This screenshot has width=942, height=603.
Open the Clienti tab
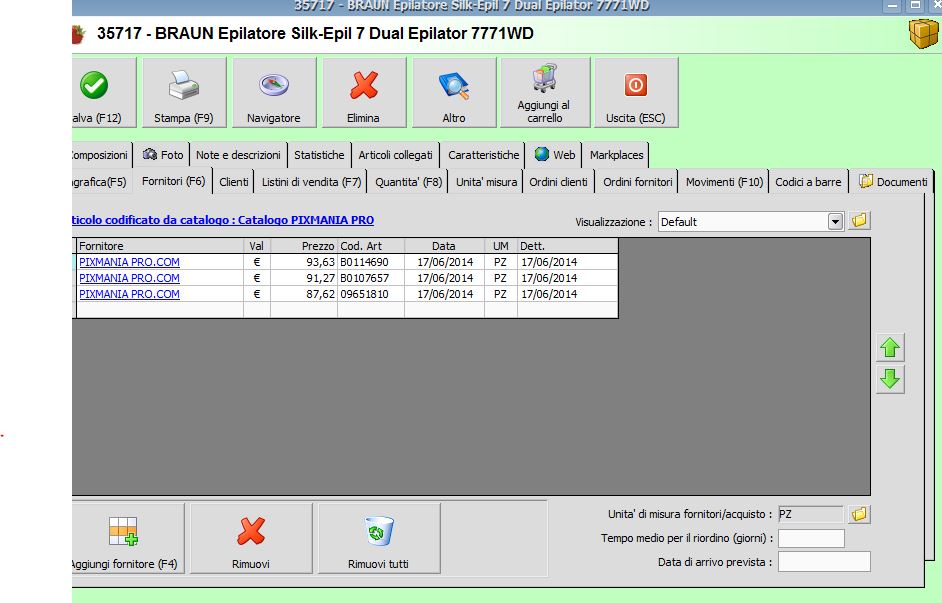[234, 182]
